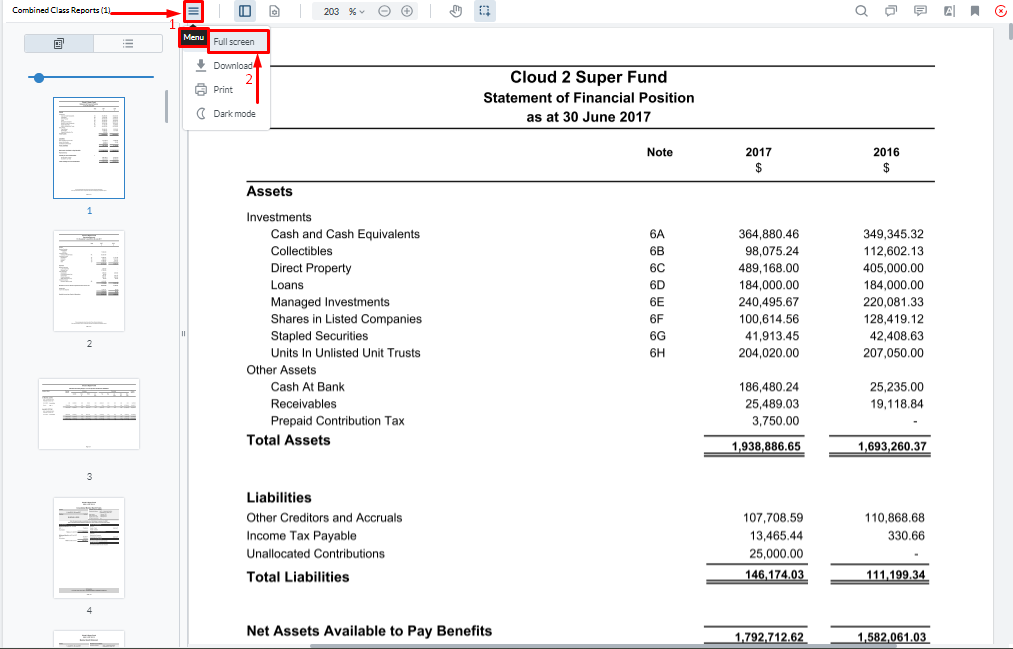
Task: Click the 'Receivables' row label
Action: [304, 404]
